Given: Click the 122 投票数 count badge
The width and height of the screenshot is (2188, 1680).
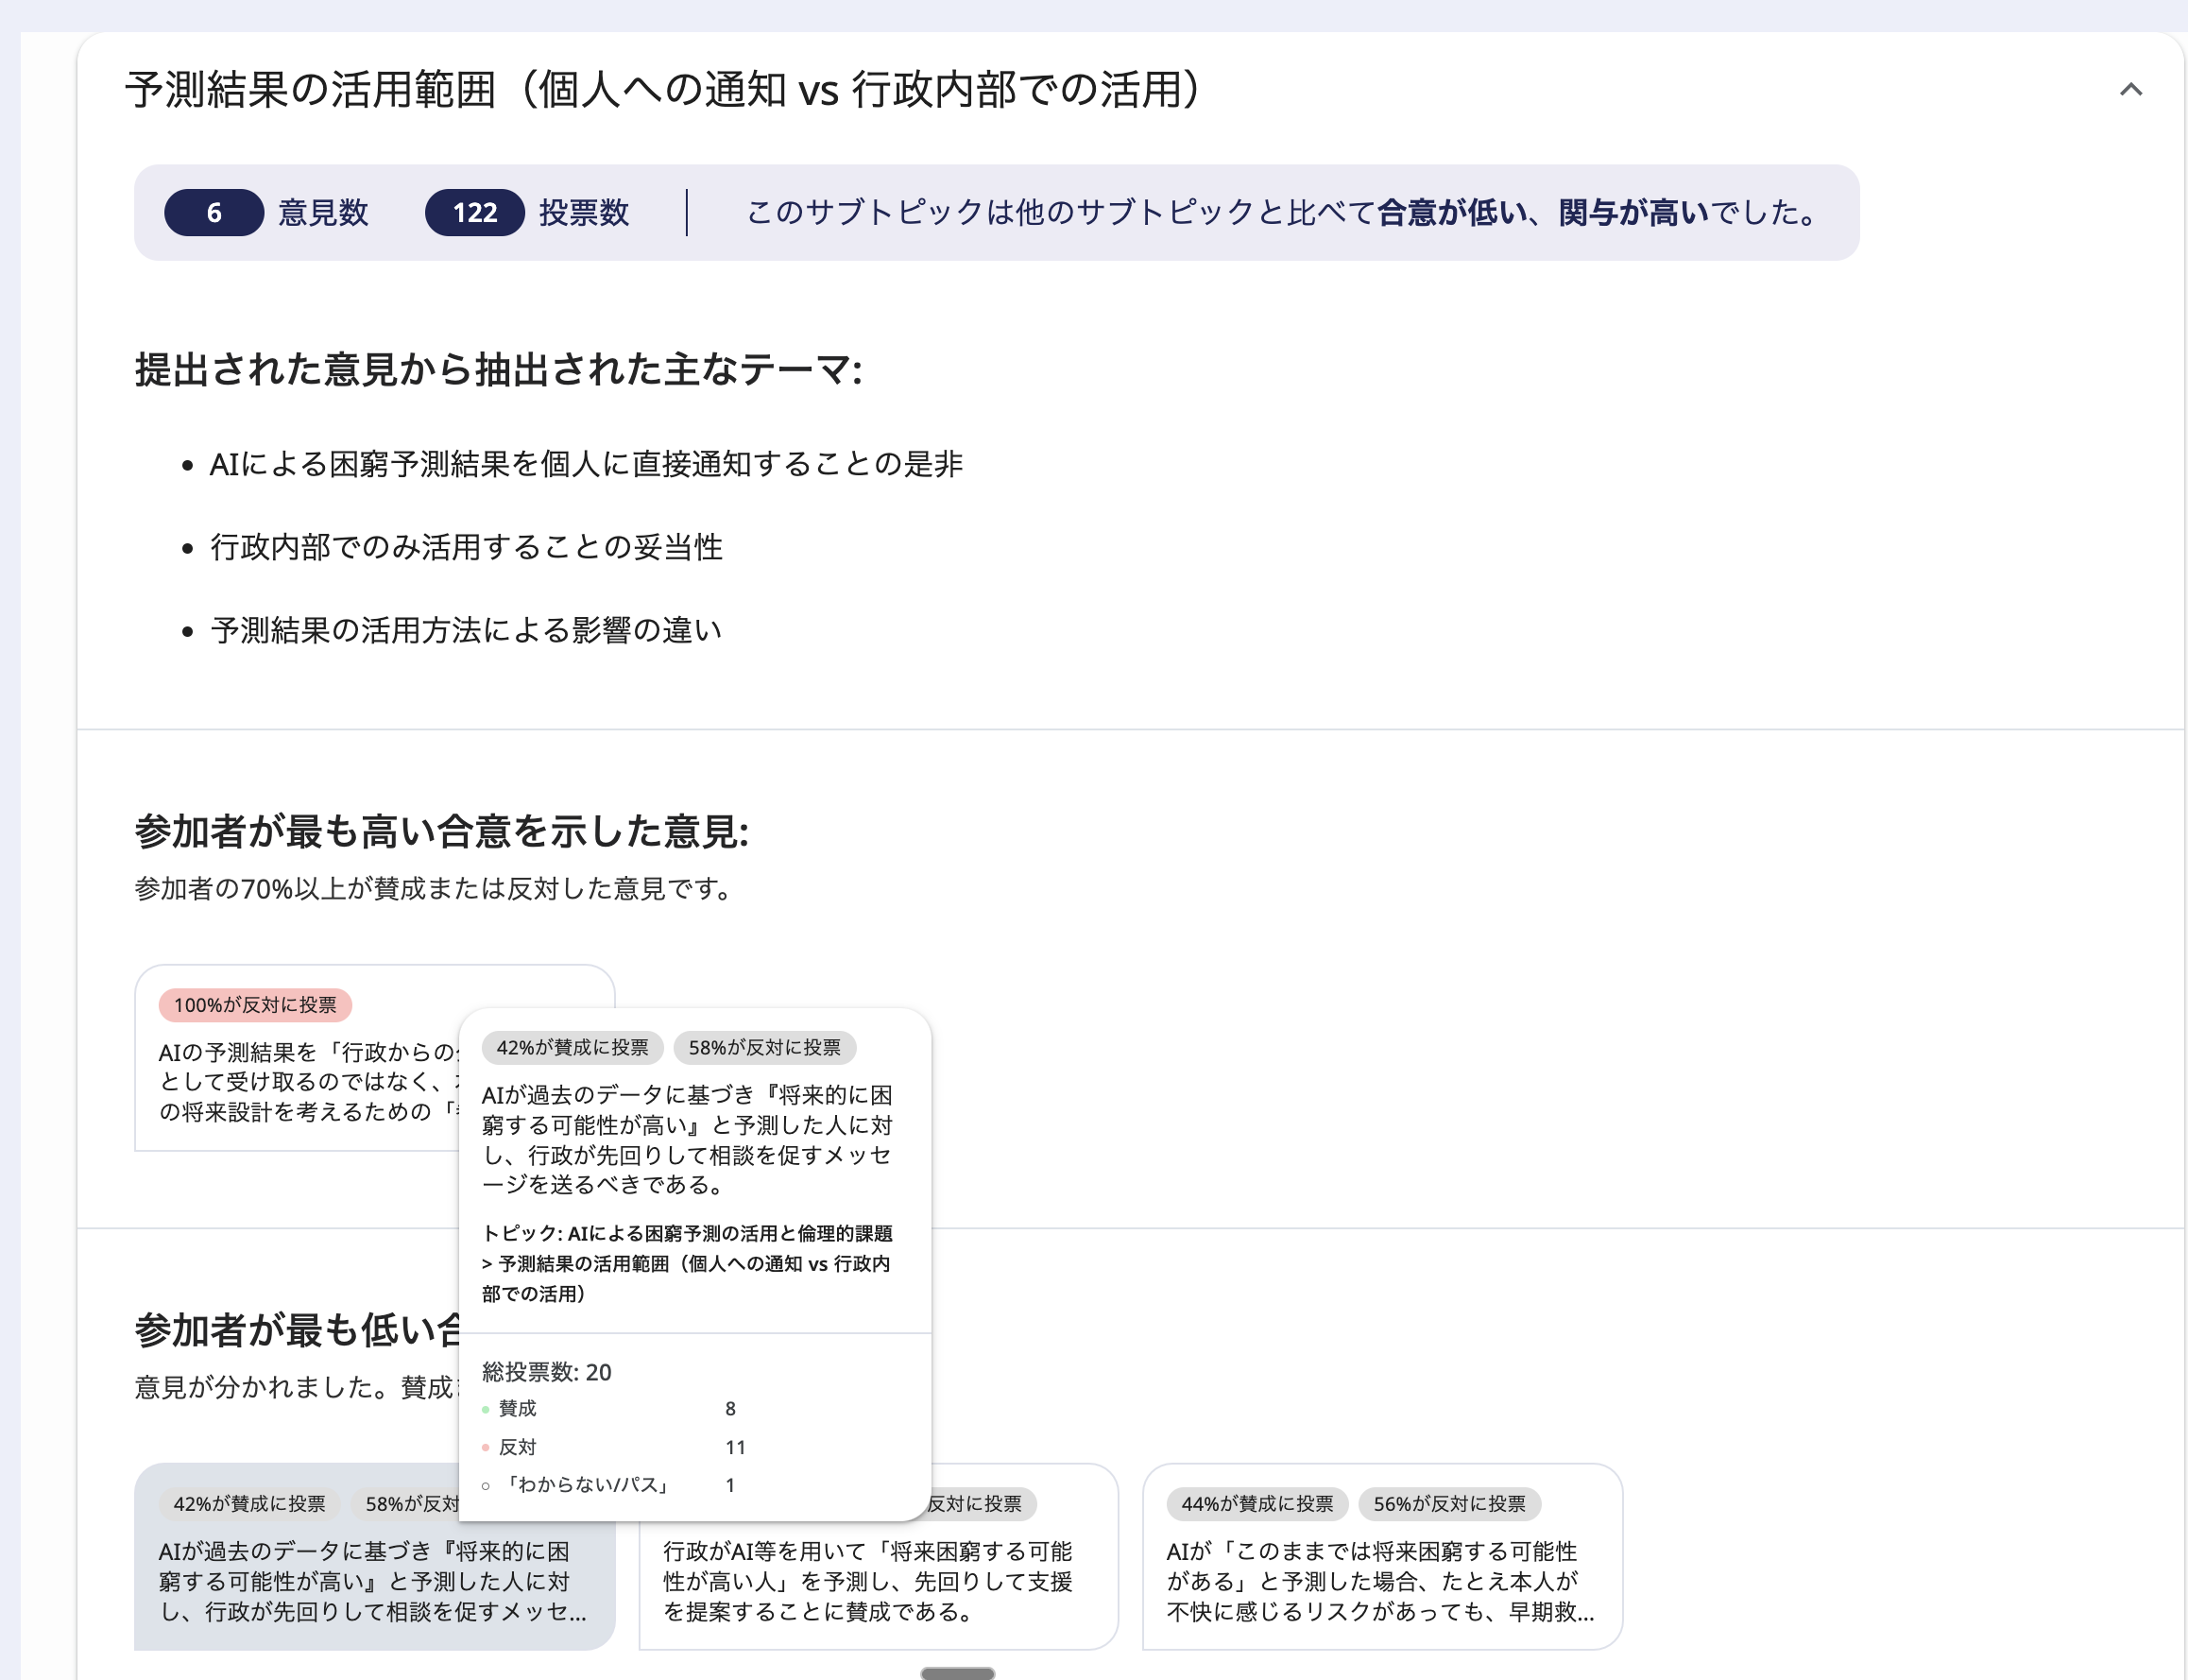Looking at the screenshot, I should [474, 213].
